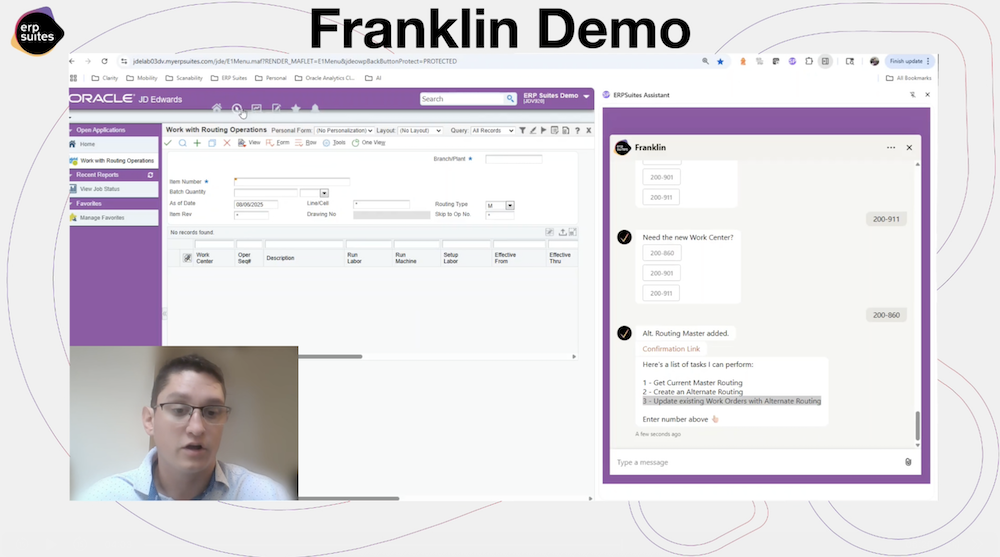Open the Watchlists chart icon in header
This screenshot has height=557, width=1000.
click(256, 108)
